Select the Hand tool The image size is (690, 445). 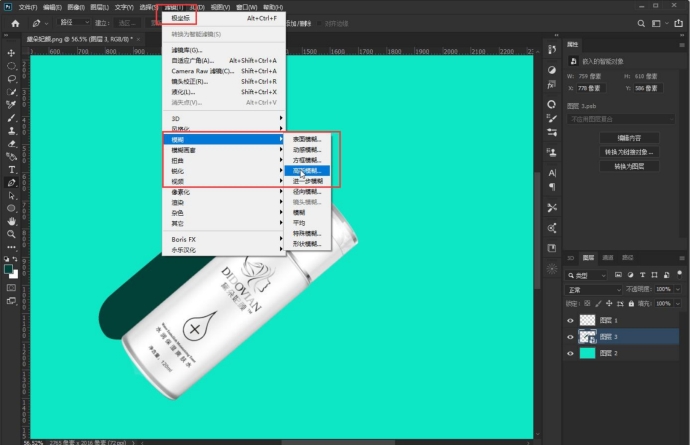tap(11, 221)
